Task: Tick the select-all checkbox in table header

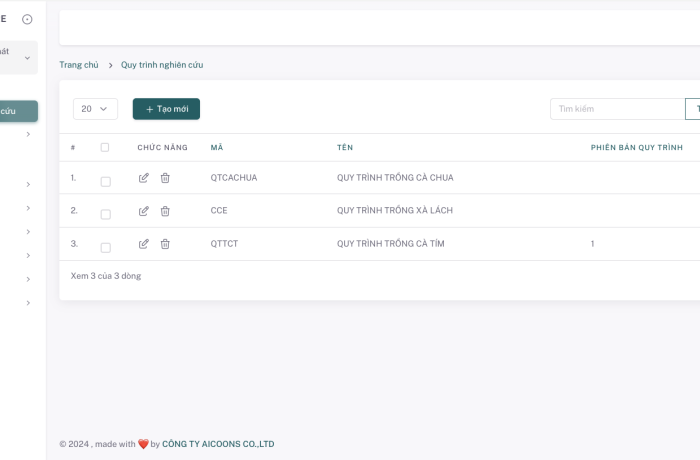Action: (x=105, y=148)
